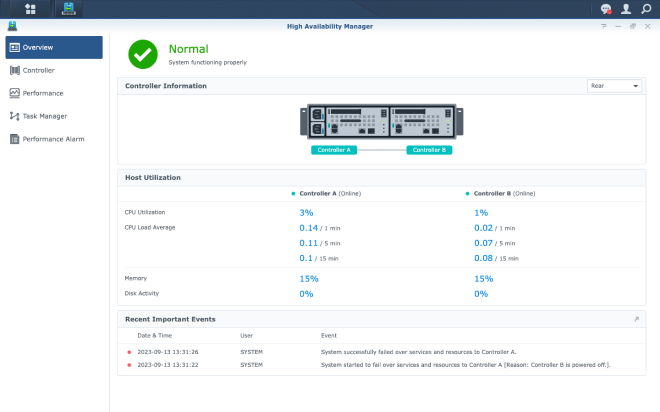Image resolution: width=660 pixels, height=412 pixels.
Task: Click the window help question mark icon
Action: coord(604,26)
